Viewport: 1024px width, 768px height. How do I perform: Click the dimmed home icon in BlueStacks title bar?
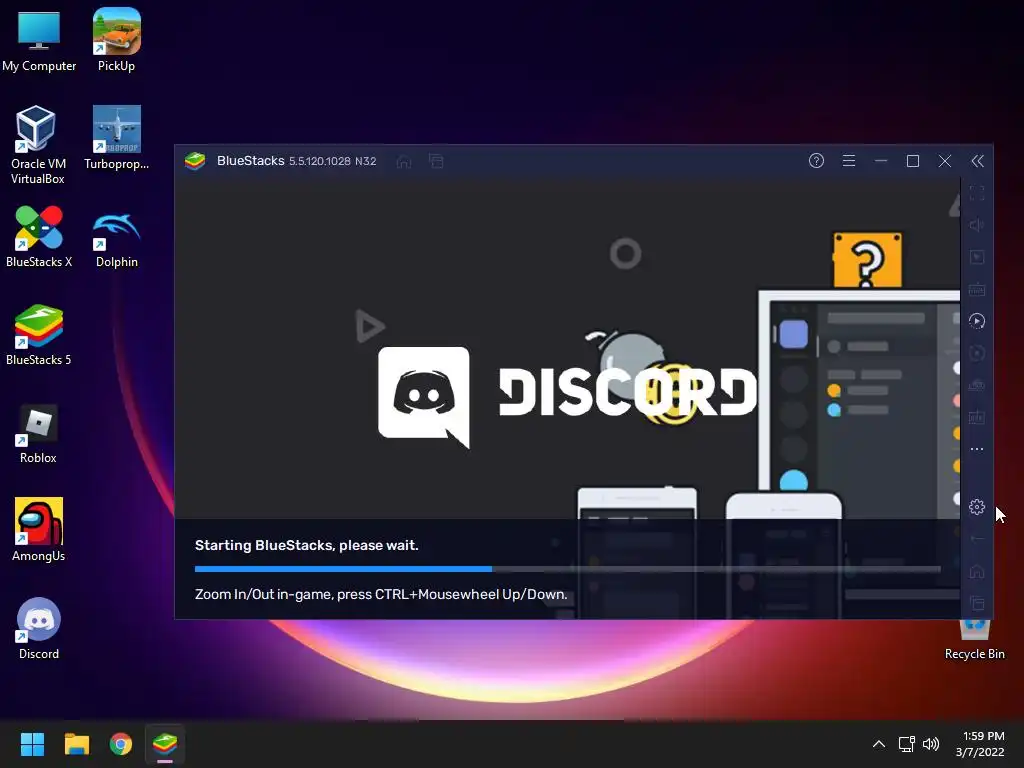click(404, 161)
